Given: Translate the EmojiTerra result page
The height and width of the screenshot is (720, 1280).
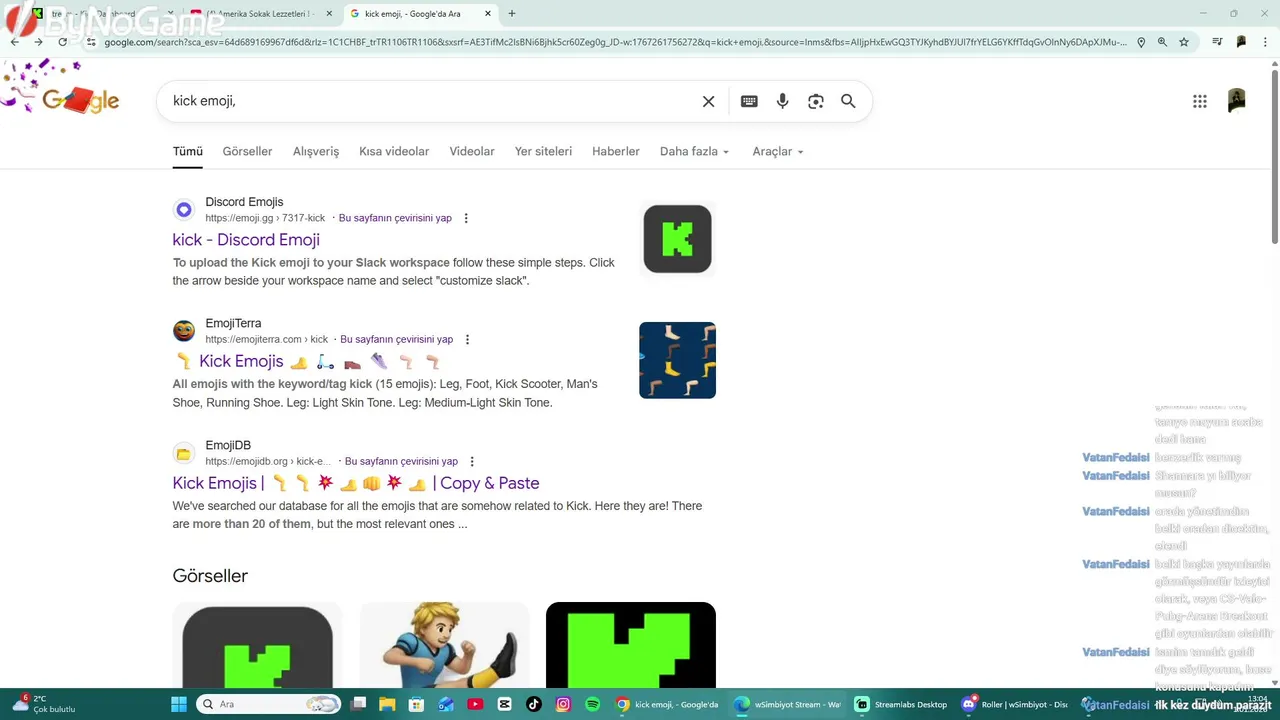Looking at the screenshot, I should pyautogui.click(x=396, y=339).
